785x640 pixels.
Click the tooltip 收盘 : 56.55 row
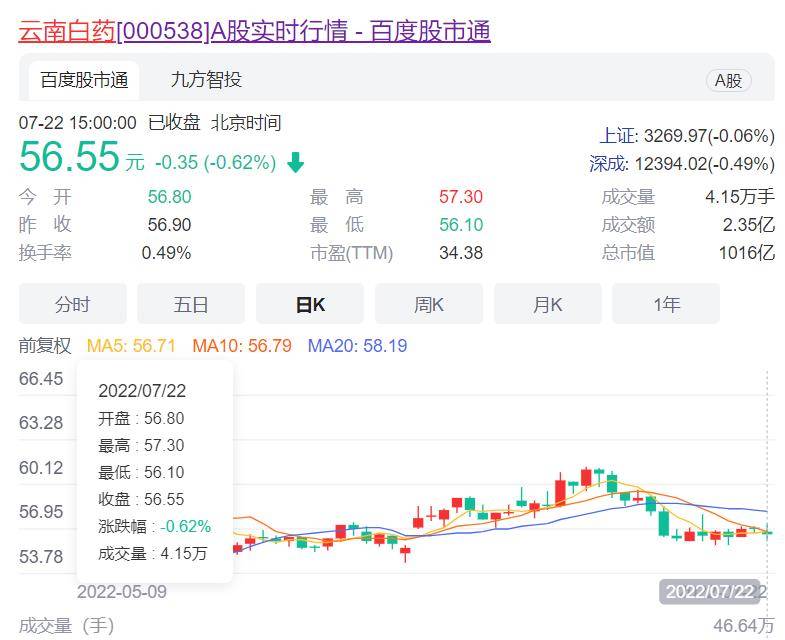141,499
